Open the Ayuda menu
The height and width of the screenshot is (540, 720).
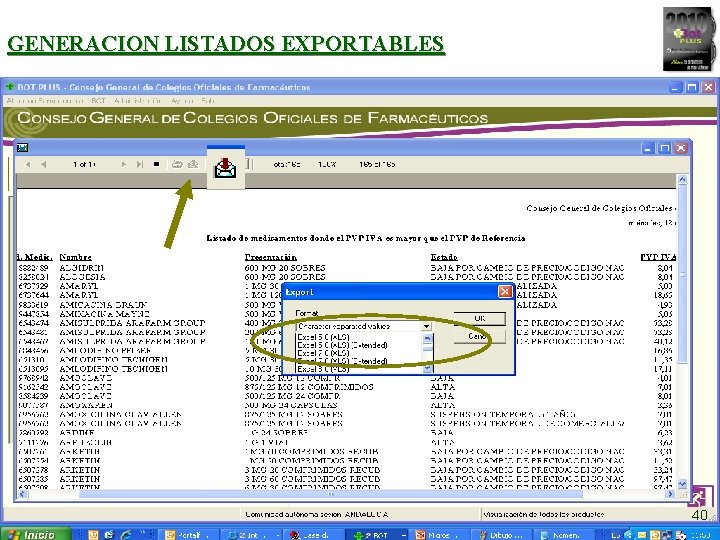point(182,101)
